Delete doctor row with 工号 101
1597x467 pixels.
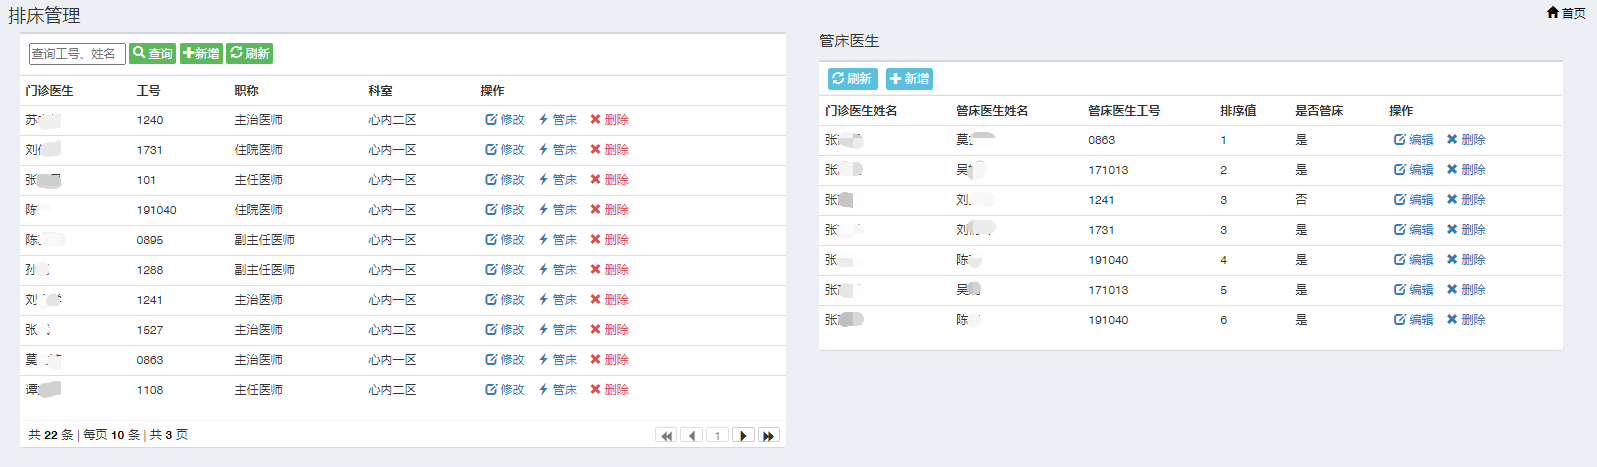pyautogui.click(x=609, y=180)
